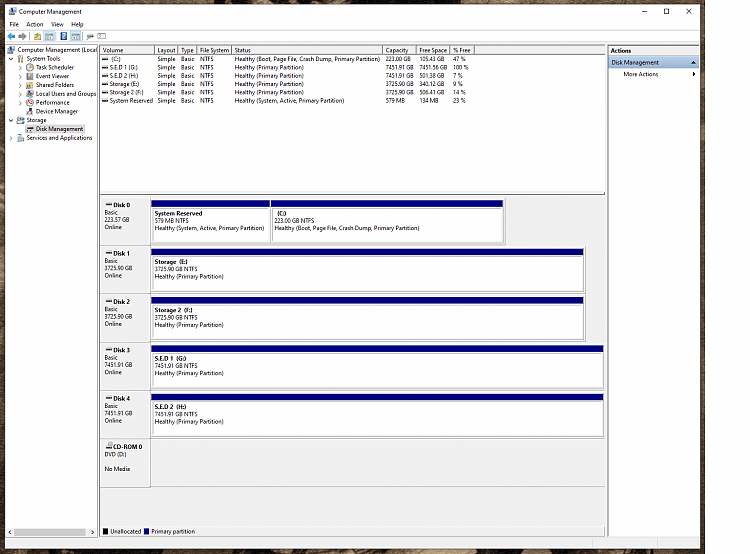Expand the Event Viewer node
Image resolution: width=750 pixels, height=554 pixels.
click(x=20, y=77)
